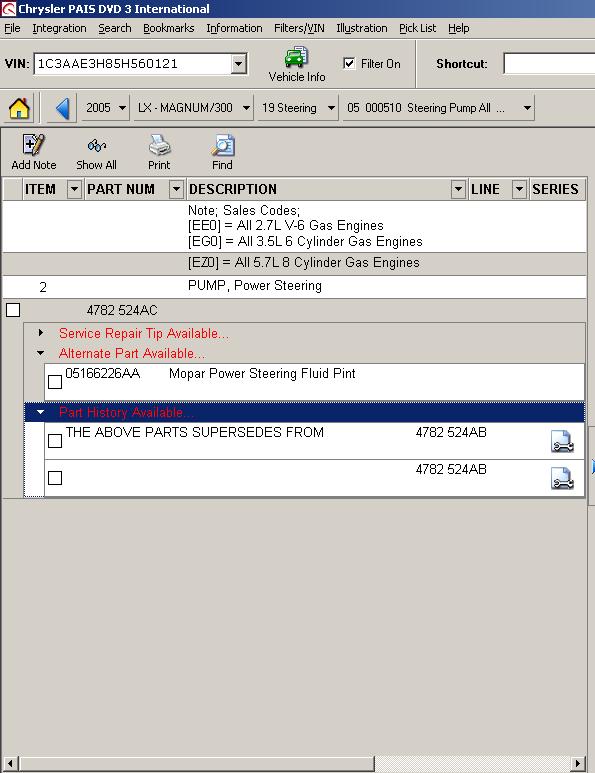Click the EG0 3.5L engine note
The image size is (595, 773).
click(x=305, y=241)
